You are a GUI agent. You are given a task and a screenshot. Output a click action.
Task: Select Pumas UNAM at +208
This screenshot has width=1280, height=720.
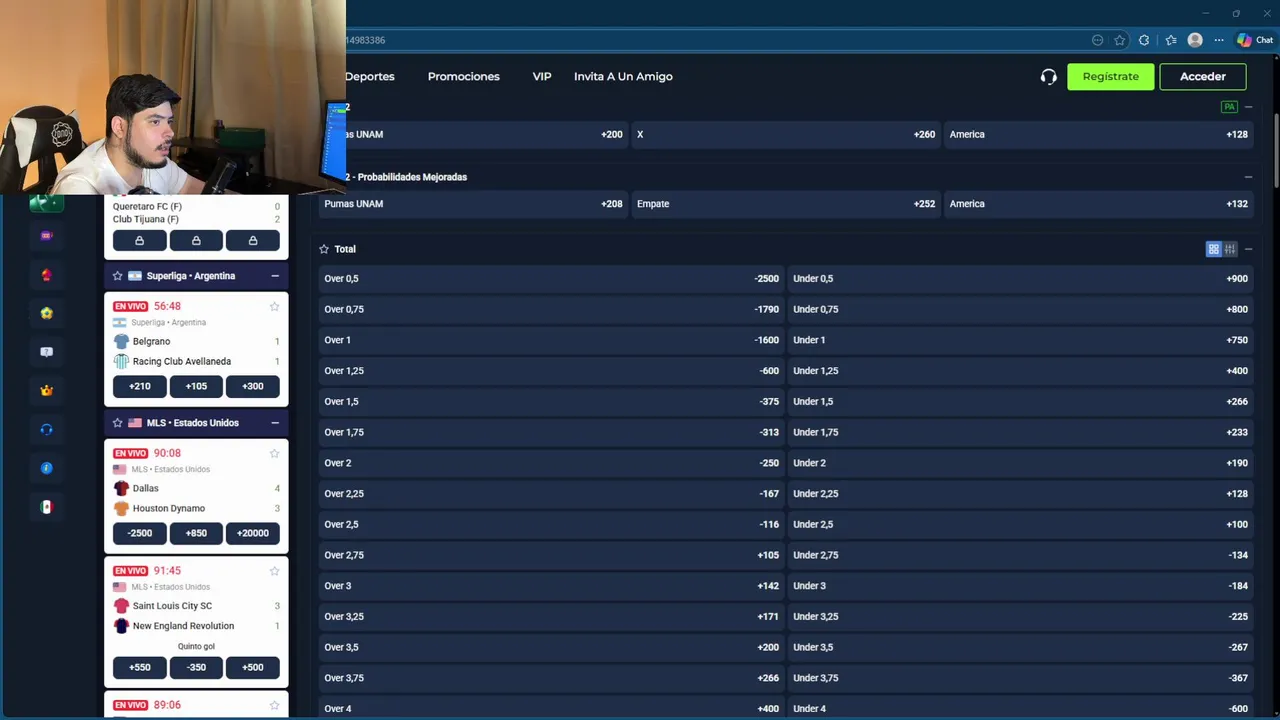click(x=473, y=204)
